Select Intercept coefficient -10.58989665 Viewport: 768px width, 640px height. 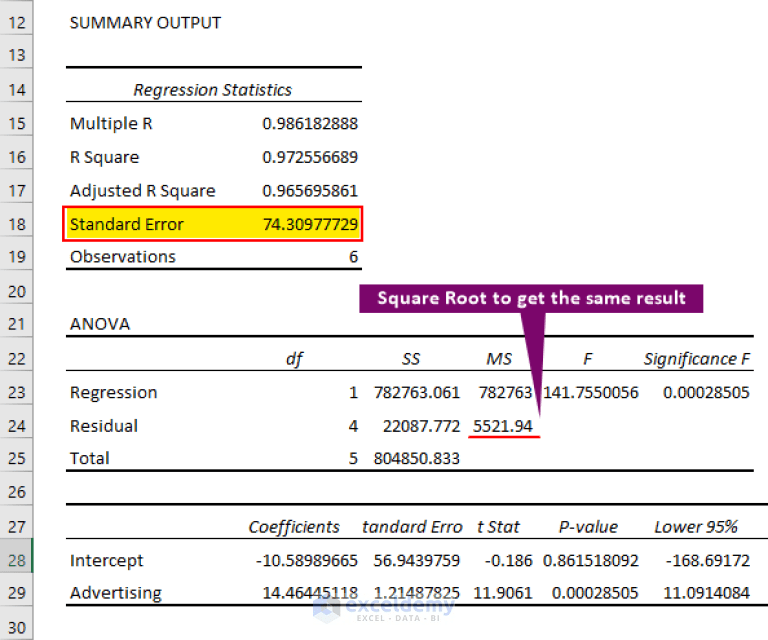pyautogui.click(x=307, y=561)
